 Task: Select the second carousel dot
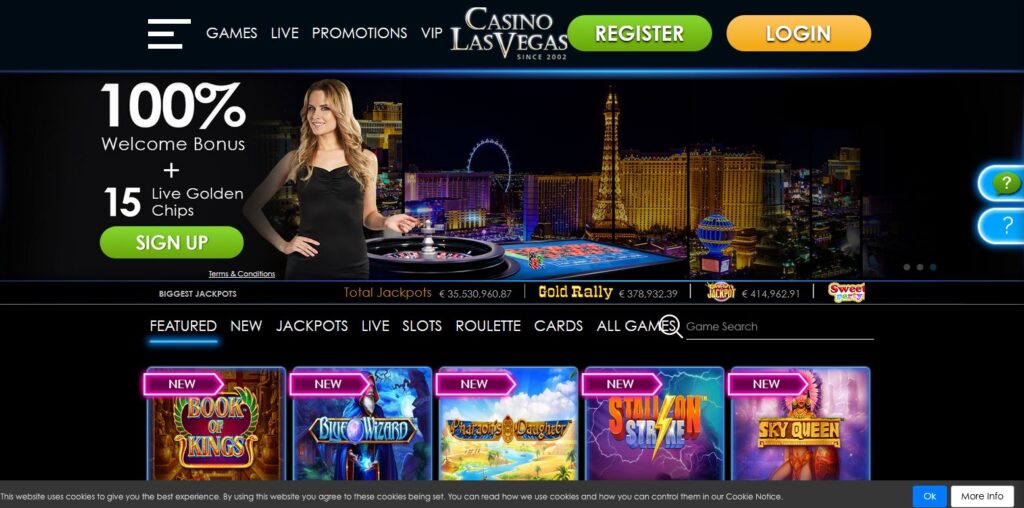(920, 267)
